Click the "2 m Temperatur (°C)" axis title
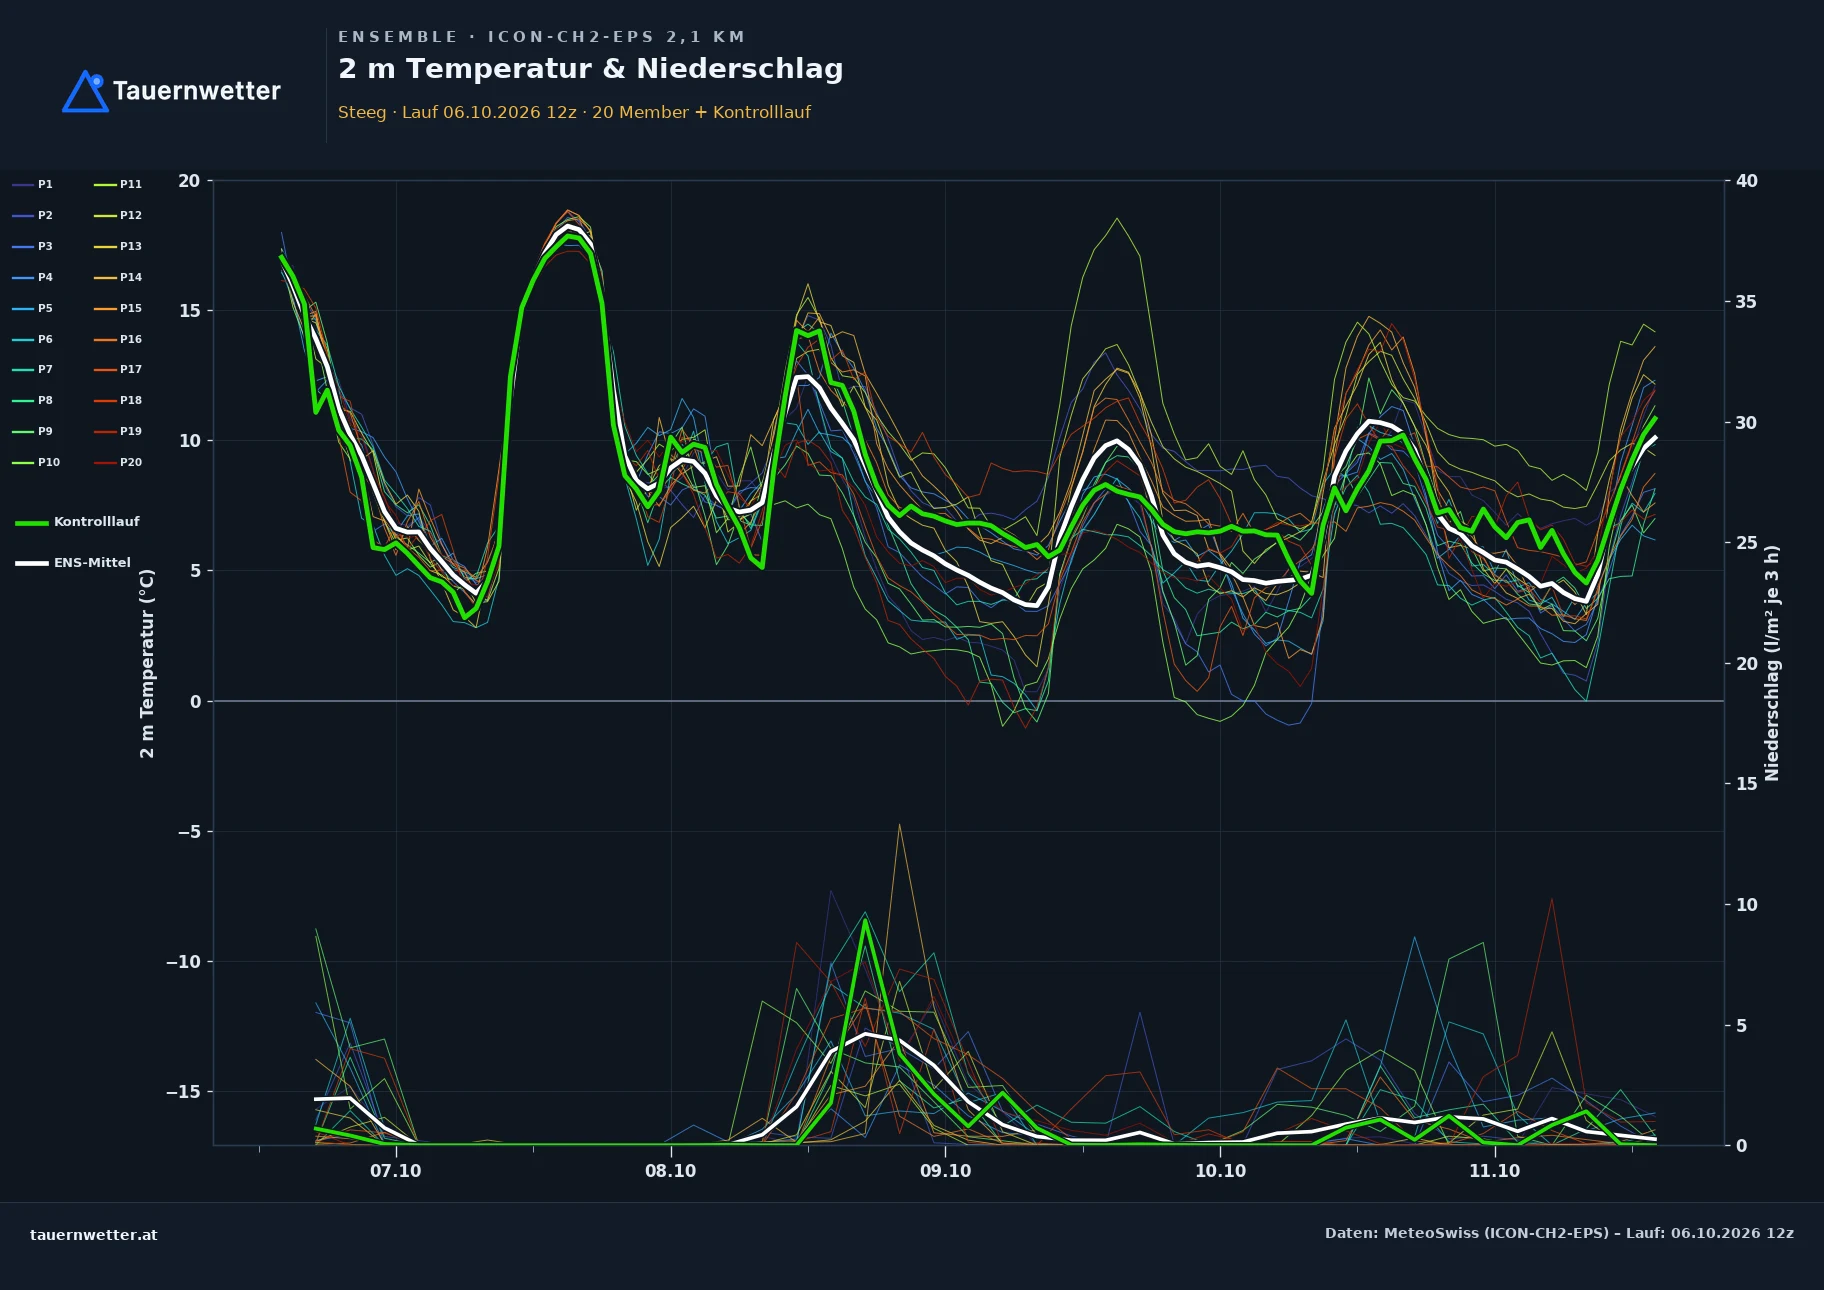The height and width of the screenshot is (1290, 1824). click(x=147, y=663)
